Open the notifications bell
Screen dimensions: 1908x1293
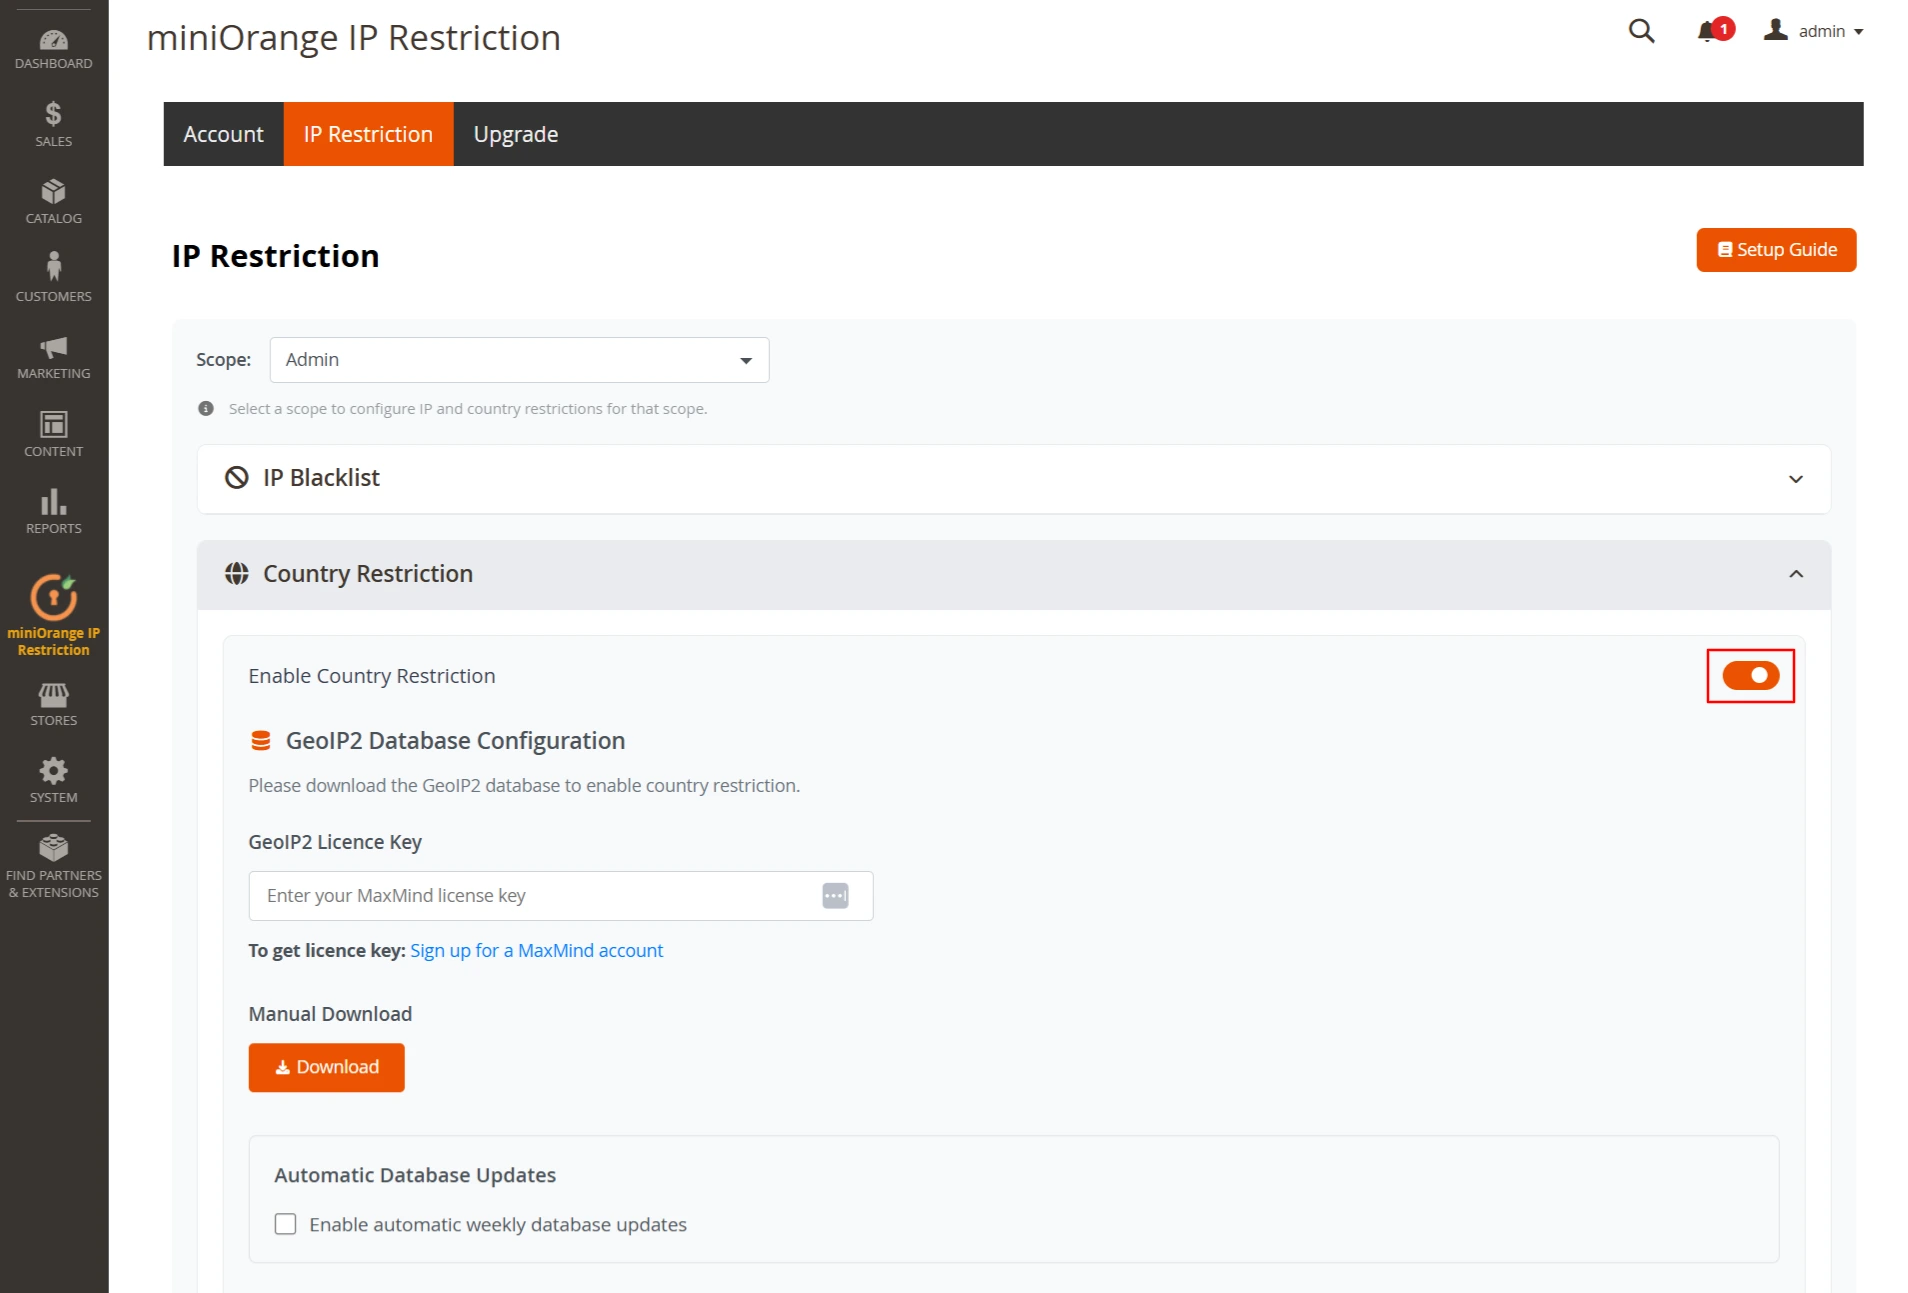[x=1710, y=31]
